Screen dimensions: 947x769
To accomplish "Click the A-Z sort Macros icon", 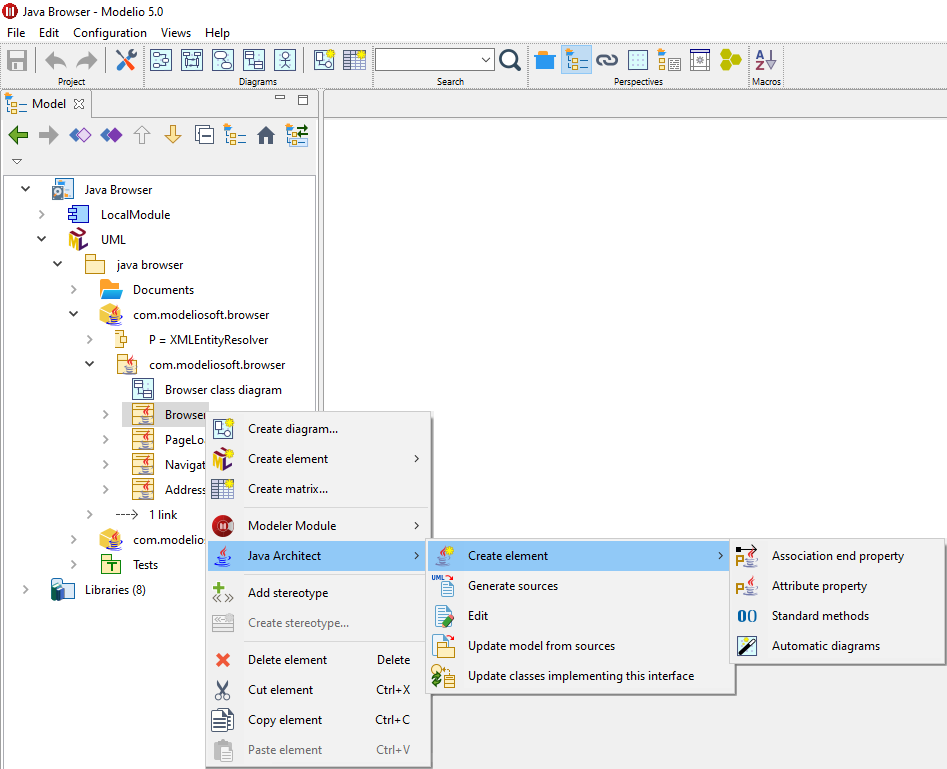I will 766,60.
